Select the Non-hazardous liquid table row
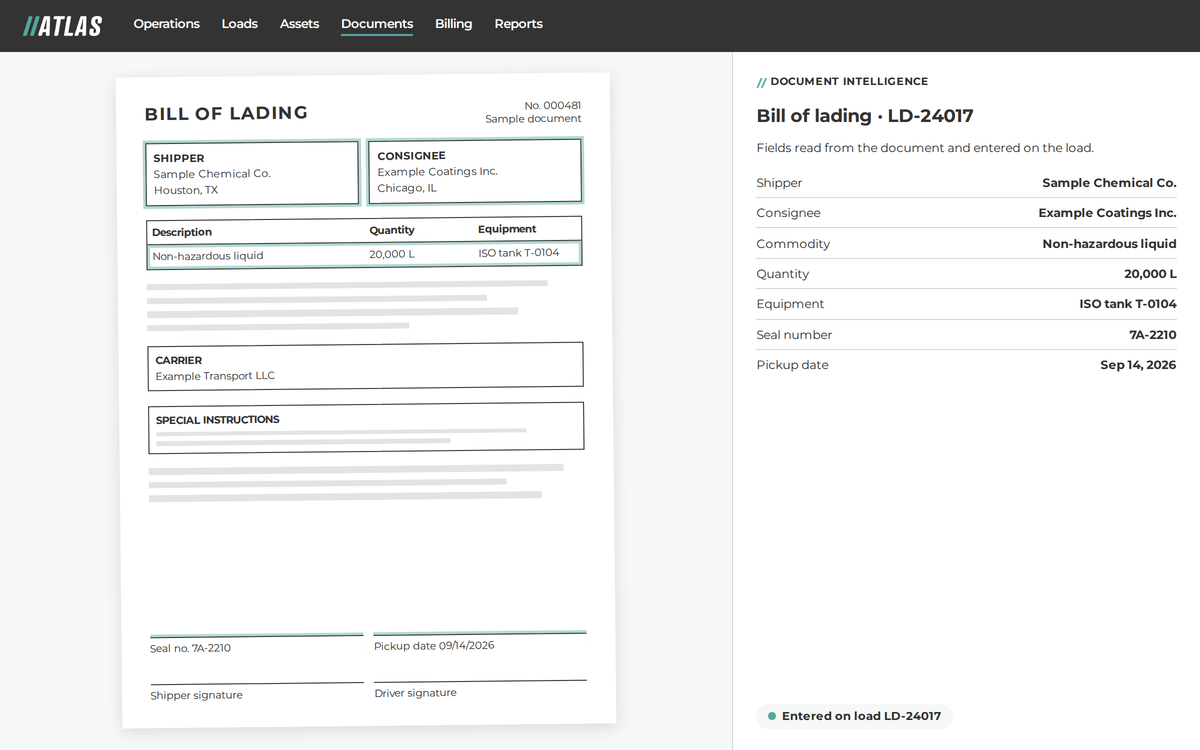The width and height of the screenshot is (1200, 750). click(x=363, y=254)
